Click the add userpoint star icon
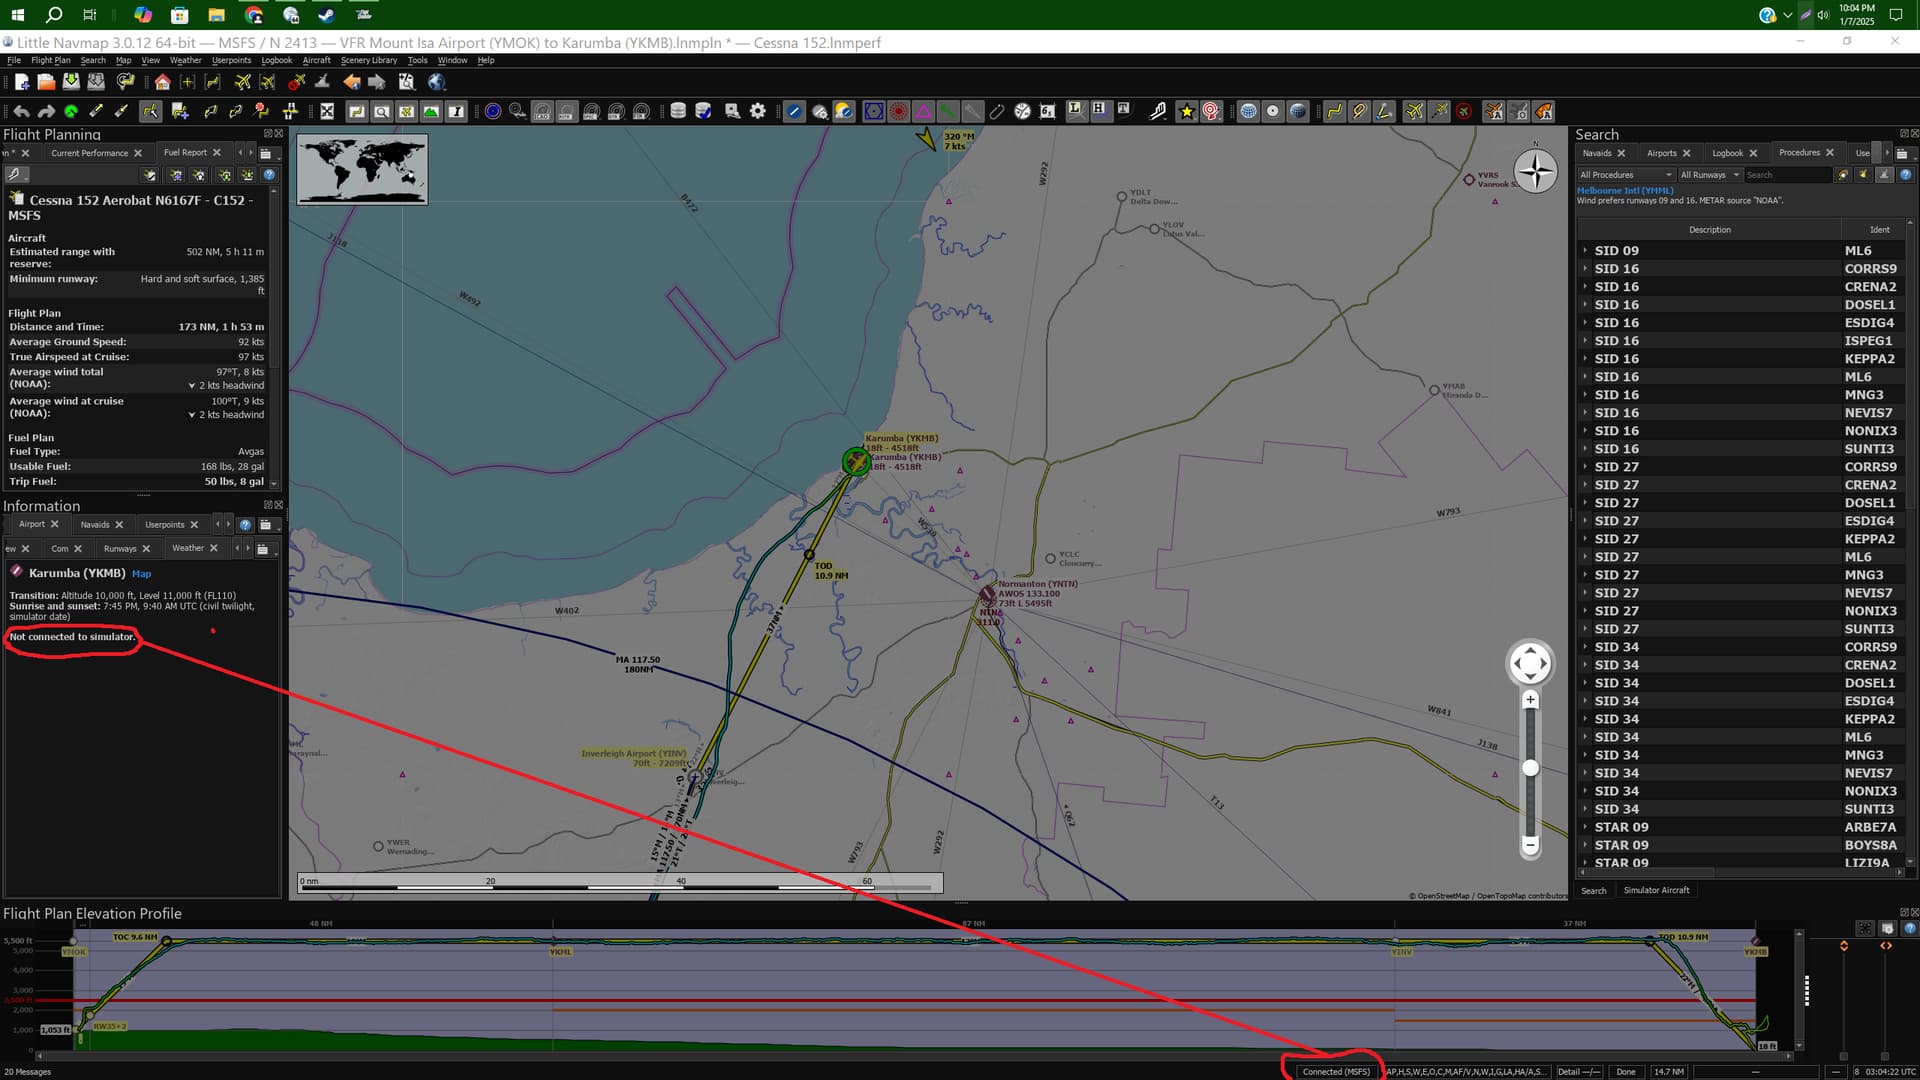This screenshot has width=1920, height=1080. (1187, 112)
